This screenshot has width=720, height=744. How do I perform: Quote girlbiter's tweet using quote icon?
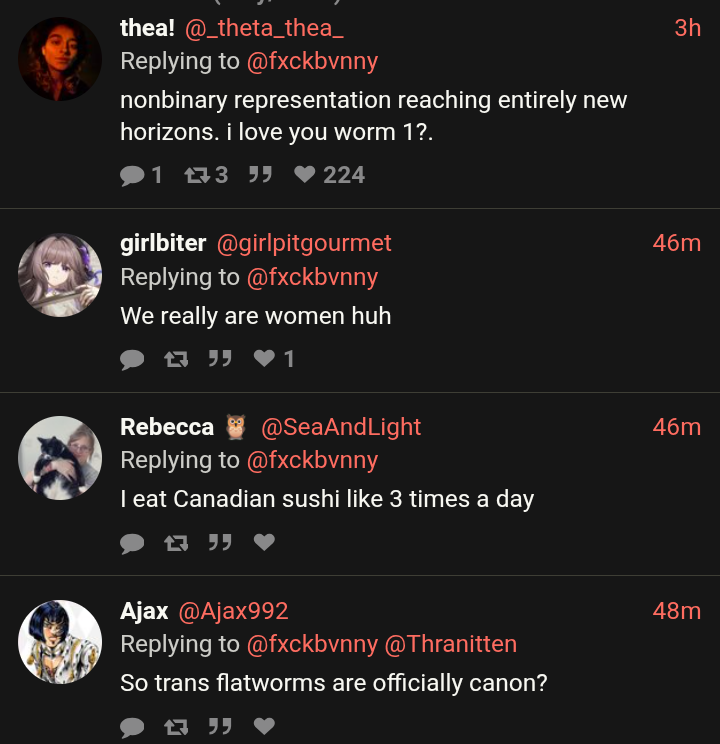[220, 358]
